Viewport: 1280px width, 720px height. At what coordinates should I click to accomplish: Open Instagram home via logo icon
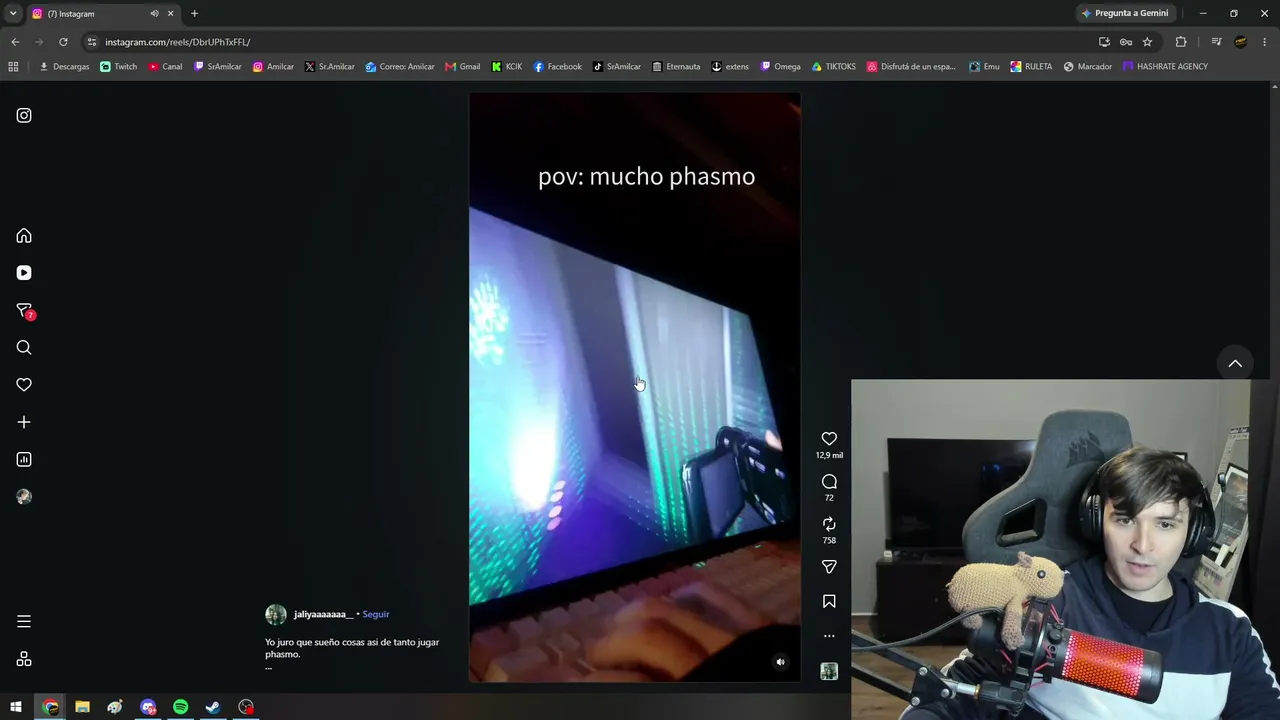point(24,115)
